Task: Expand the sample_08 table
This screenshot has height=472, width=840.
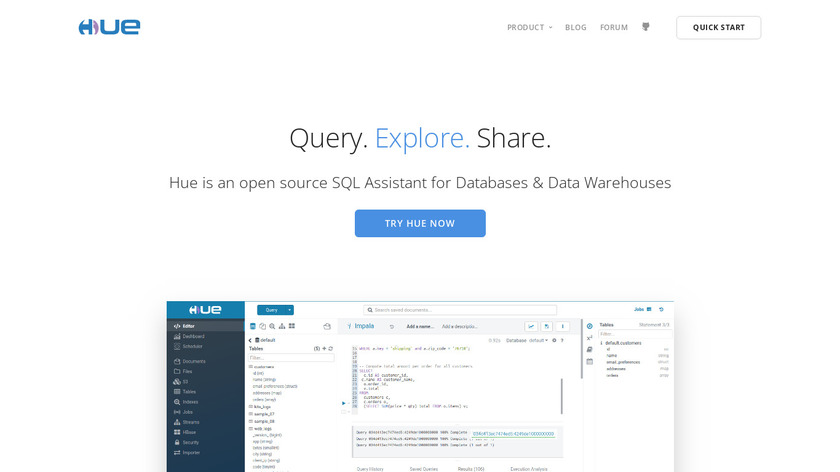Action: pyautogui.click(x=261, y=421)
